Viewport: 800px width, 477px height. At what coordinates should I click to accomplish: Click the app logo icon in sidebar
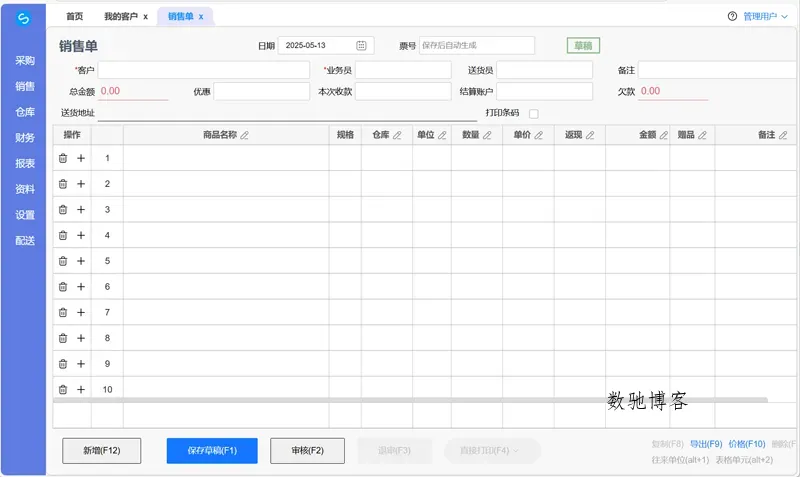tap(23, 19)
